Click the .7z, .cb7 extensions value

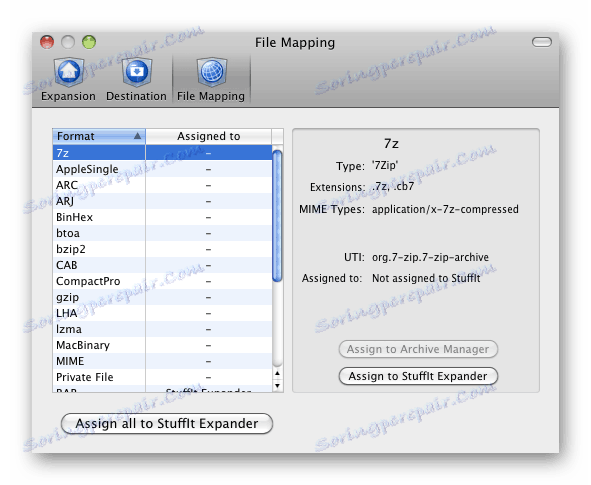[393, 187]
